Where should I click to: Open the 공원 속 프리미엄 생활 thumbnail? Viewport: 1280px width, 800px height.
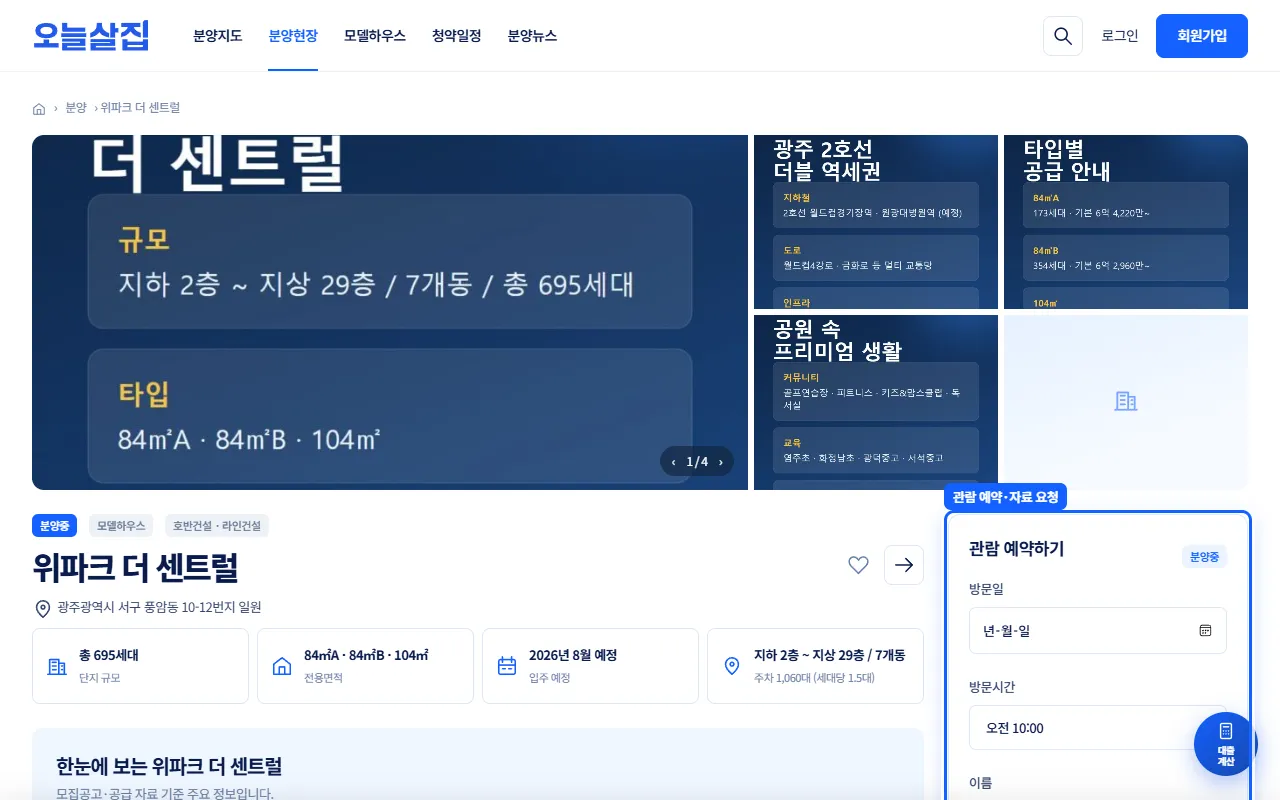[x=876, y=402]
